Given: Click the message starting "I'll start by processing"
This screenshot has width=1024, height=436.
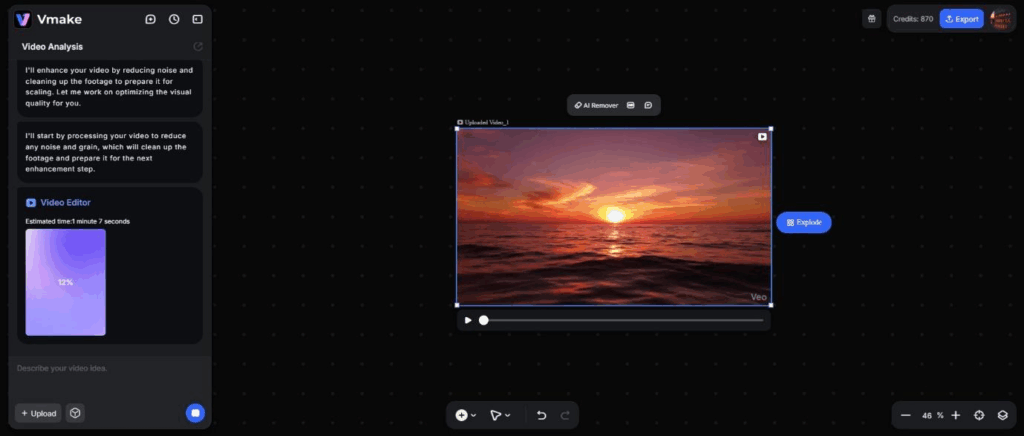Looking at the screenshot, I should pos(109,152).
